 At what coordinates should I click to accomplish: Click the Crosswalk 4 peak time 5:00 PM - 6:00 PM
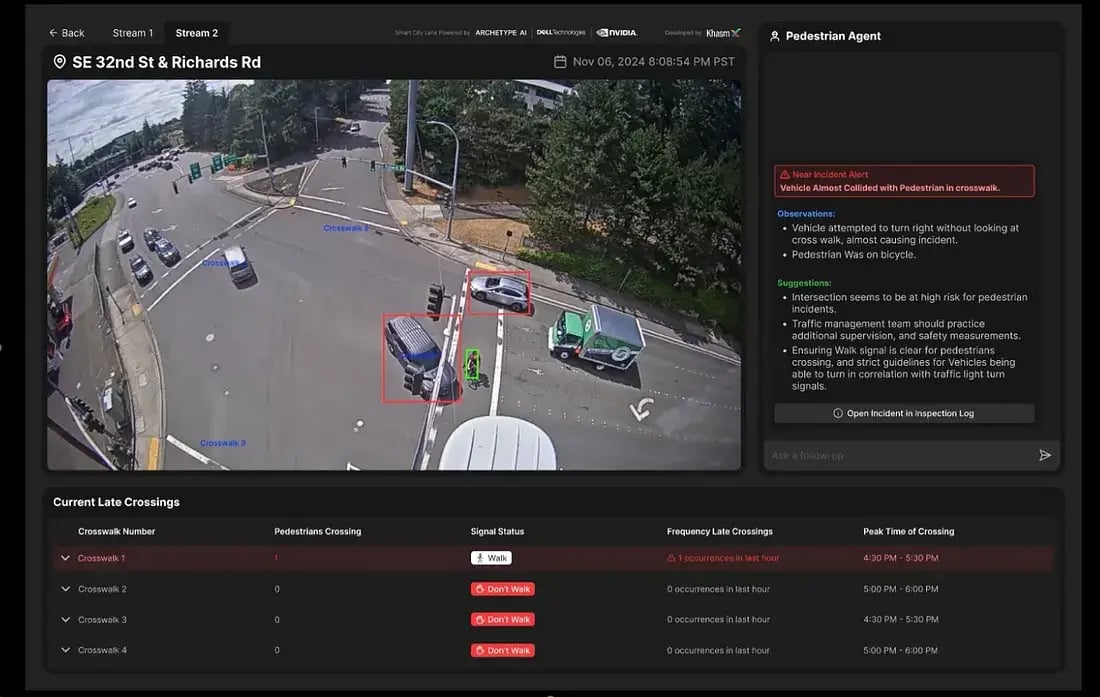(901, 651)
